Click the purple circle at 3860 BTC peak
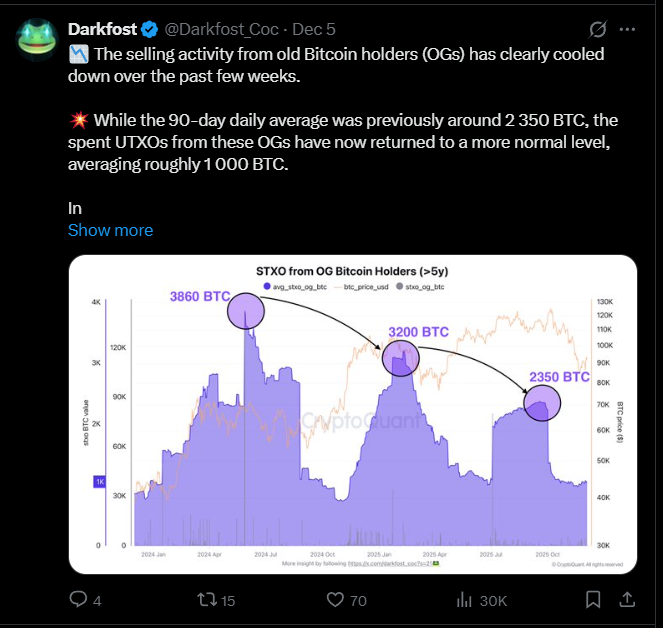 click(x=246, y=312)
